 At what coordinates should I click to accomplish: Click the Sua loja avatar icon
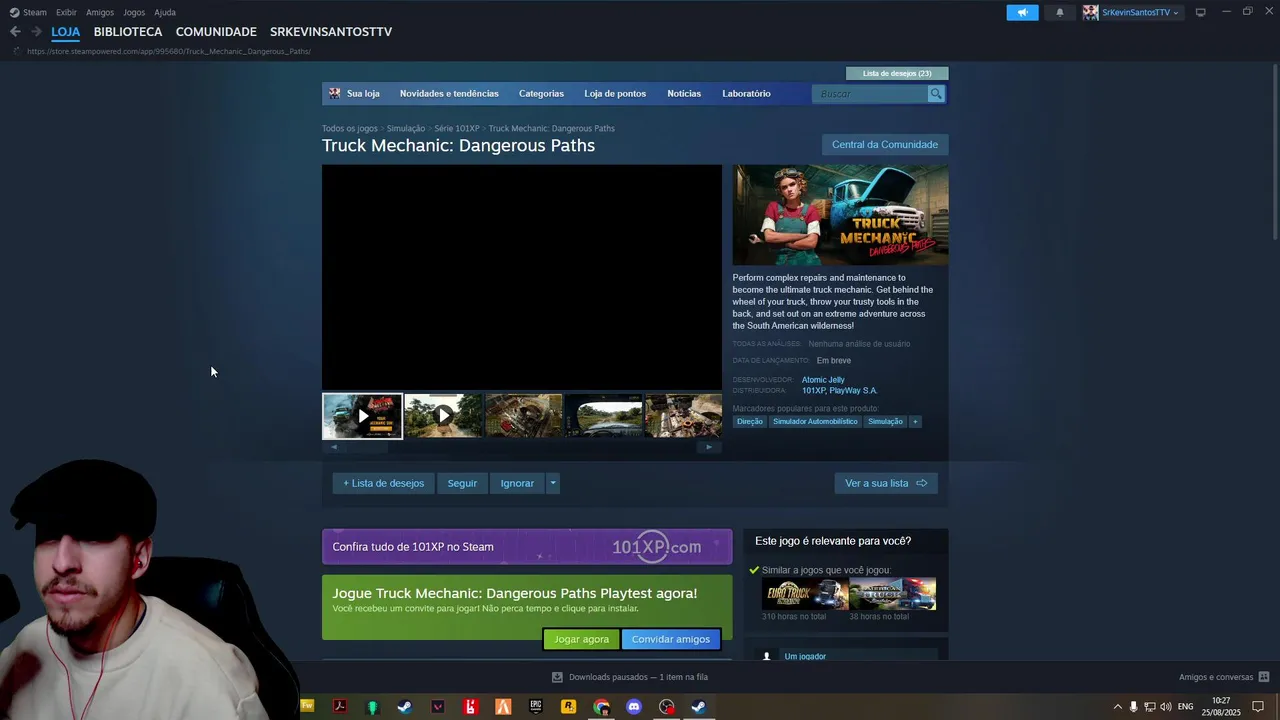click(x=335, y=94)
